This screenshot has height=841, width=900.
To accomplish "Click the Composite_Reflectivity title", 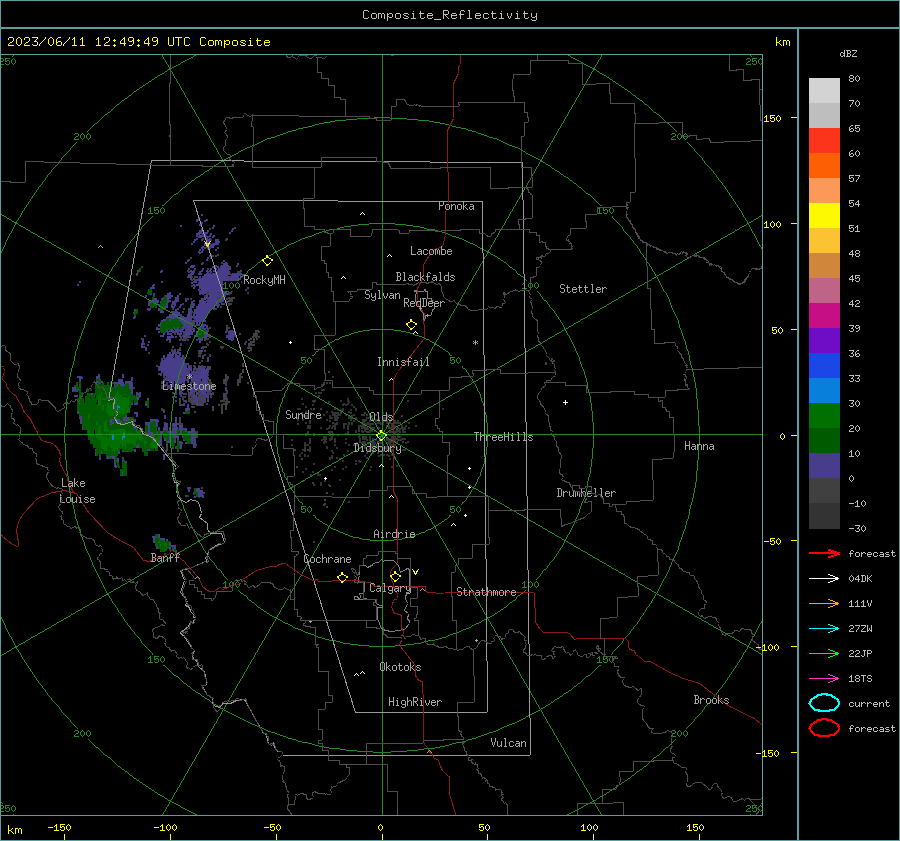I will (x=450, y=15).
